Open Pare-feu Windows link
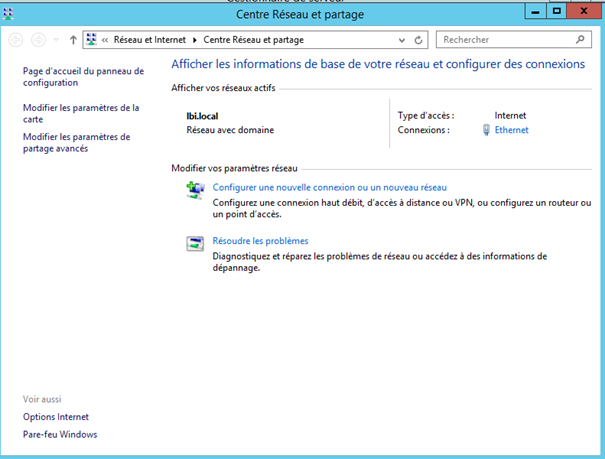The height and width of the screenshot is (459, 605). coord(60,435)
